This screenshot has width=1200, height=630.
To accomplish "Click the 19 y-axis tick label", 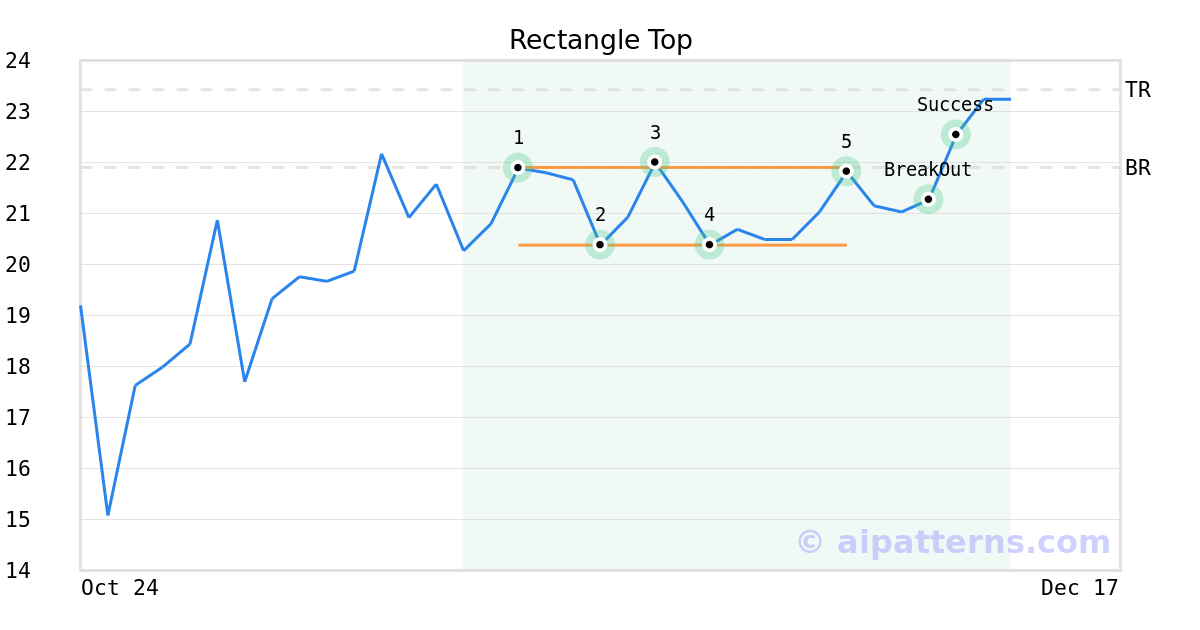I will click(18, 316).
